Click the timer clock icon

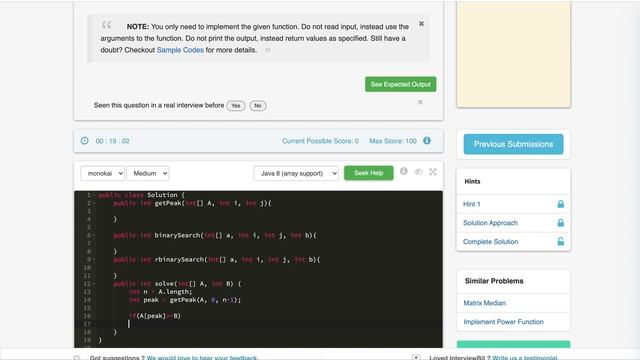pos(84,141)
